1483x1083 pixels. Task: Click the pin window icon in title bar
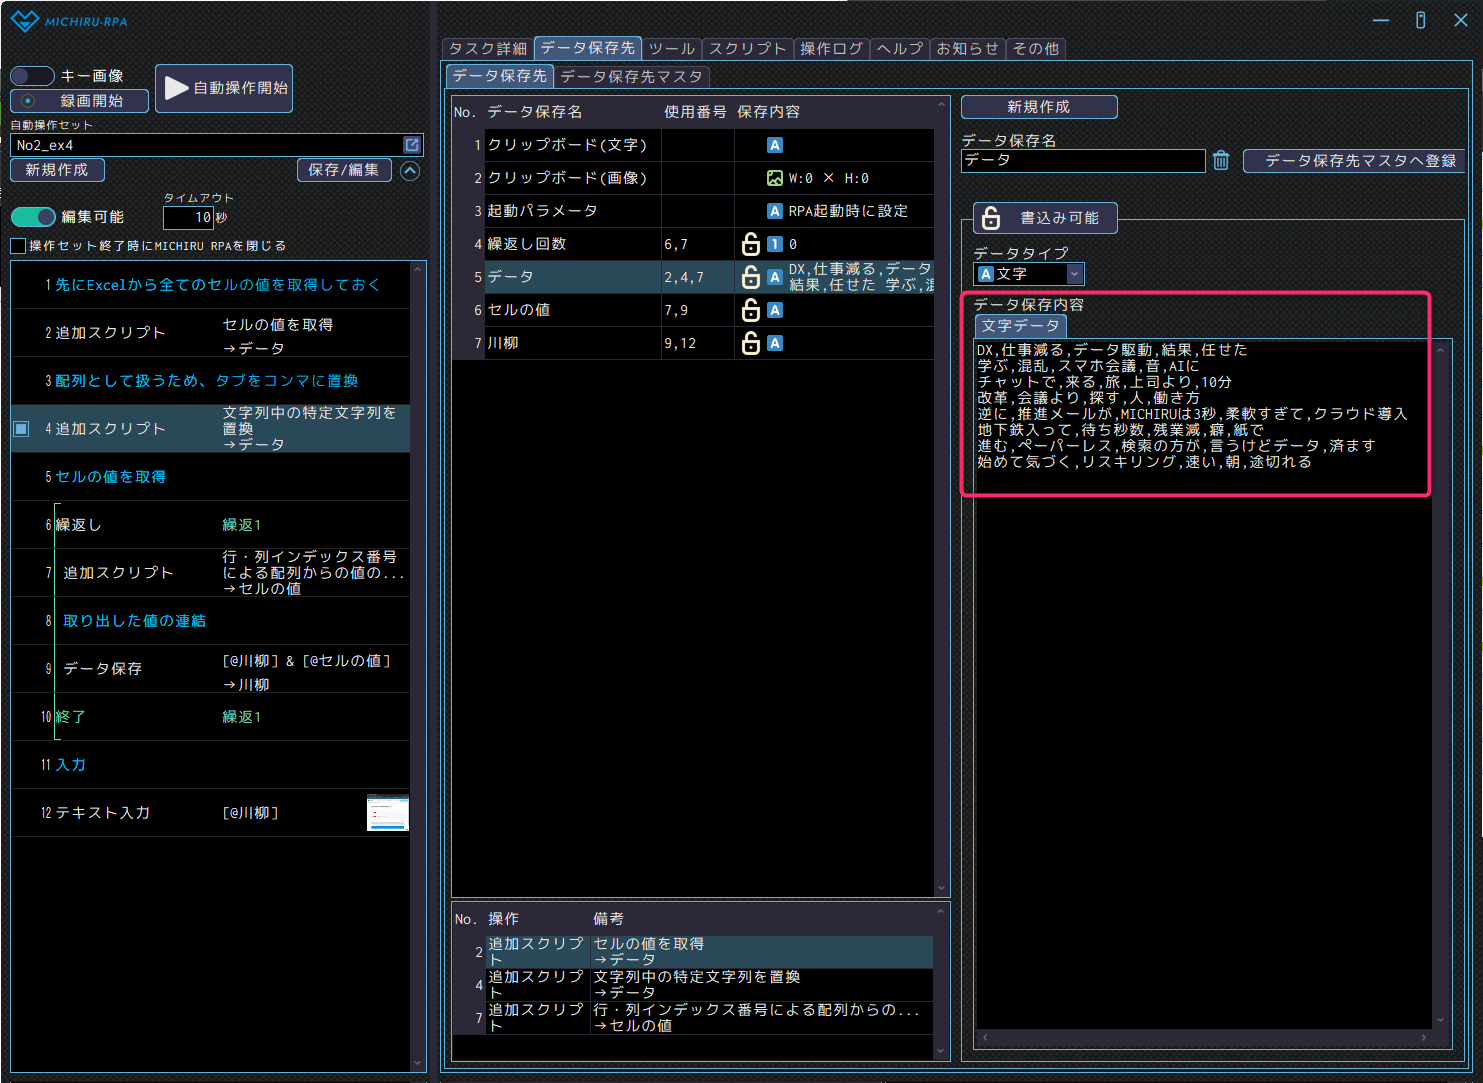(x=1420, y=20)
